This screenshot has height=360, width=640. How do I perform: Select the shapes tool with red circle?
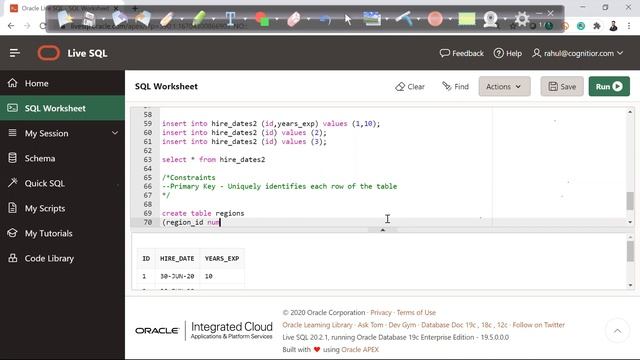click(262, 19)
